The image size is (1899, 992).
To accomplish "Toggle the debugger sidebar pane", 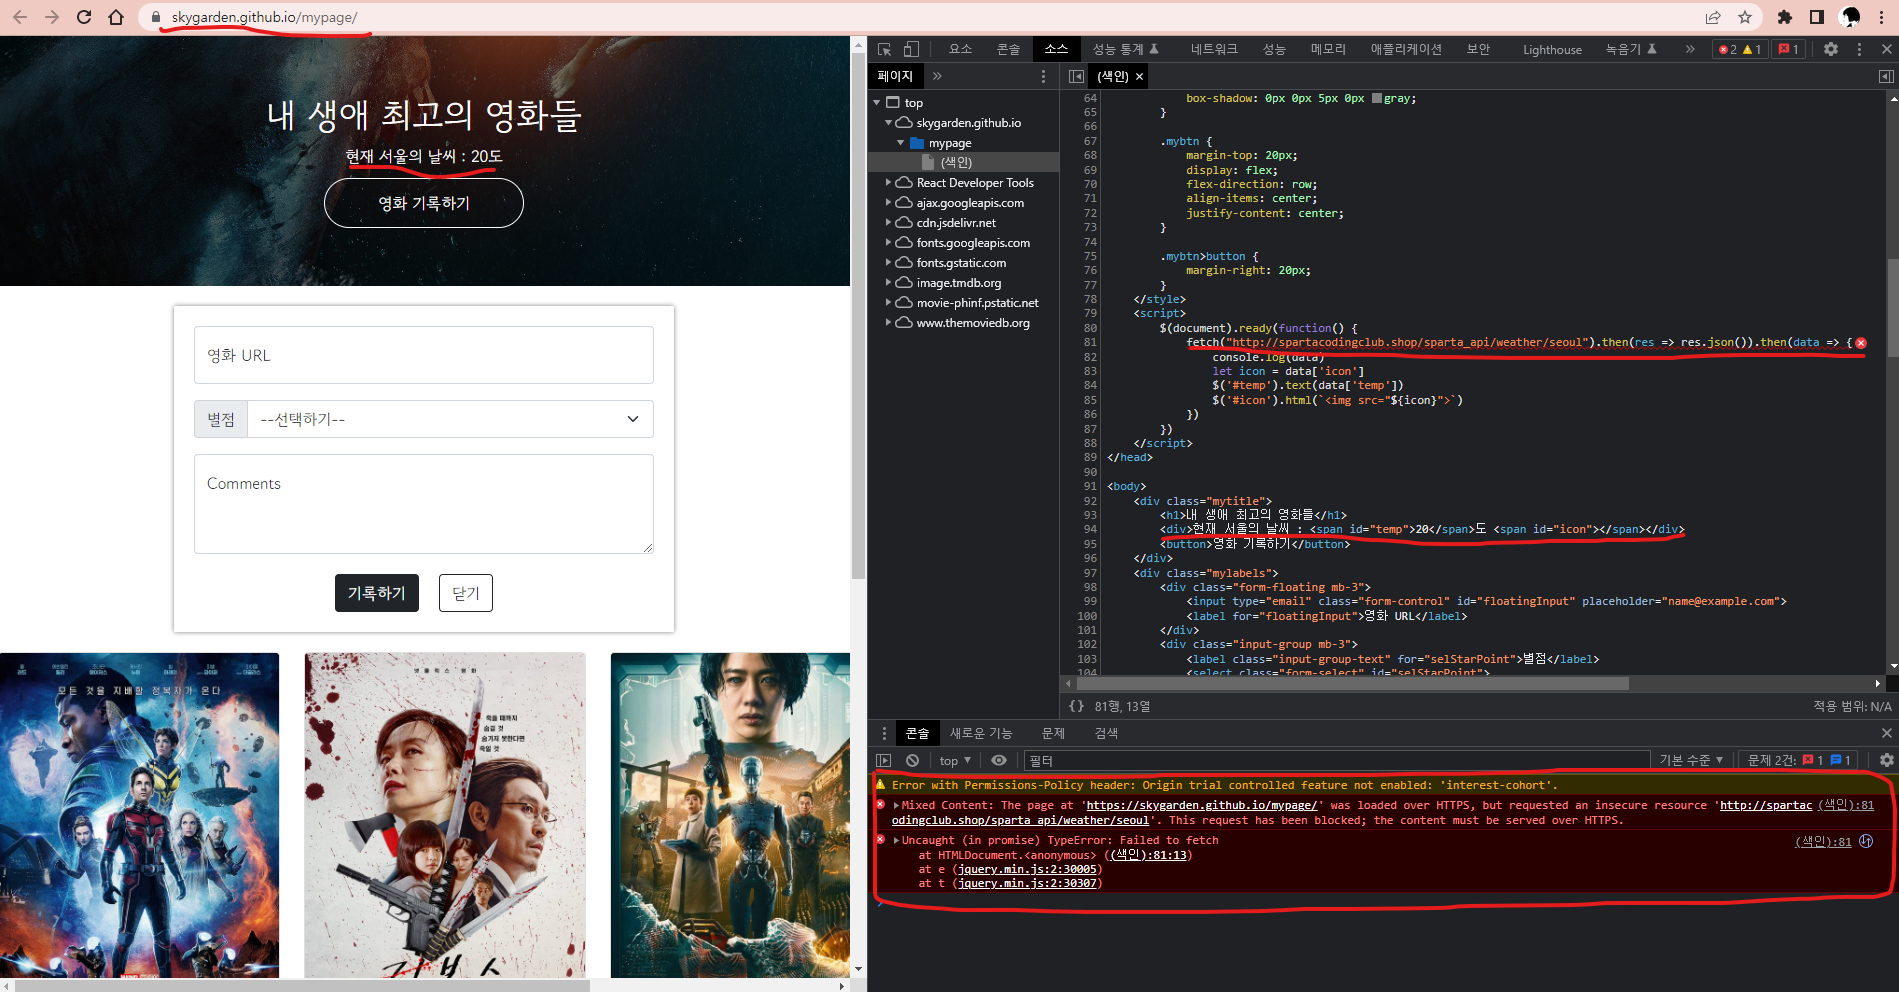I will point(1885,76).
